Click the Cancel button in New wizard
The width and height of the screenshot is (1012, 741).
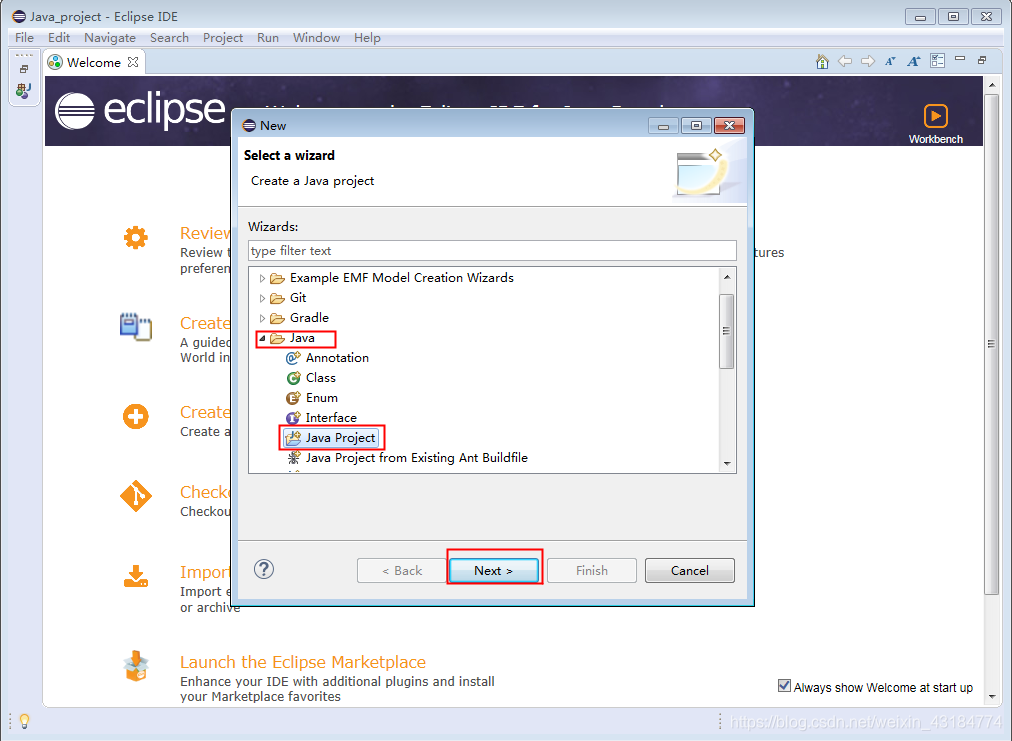click(x=689, y=571)
